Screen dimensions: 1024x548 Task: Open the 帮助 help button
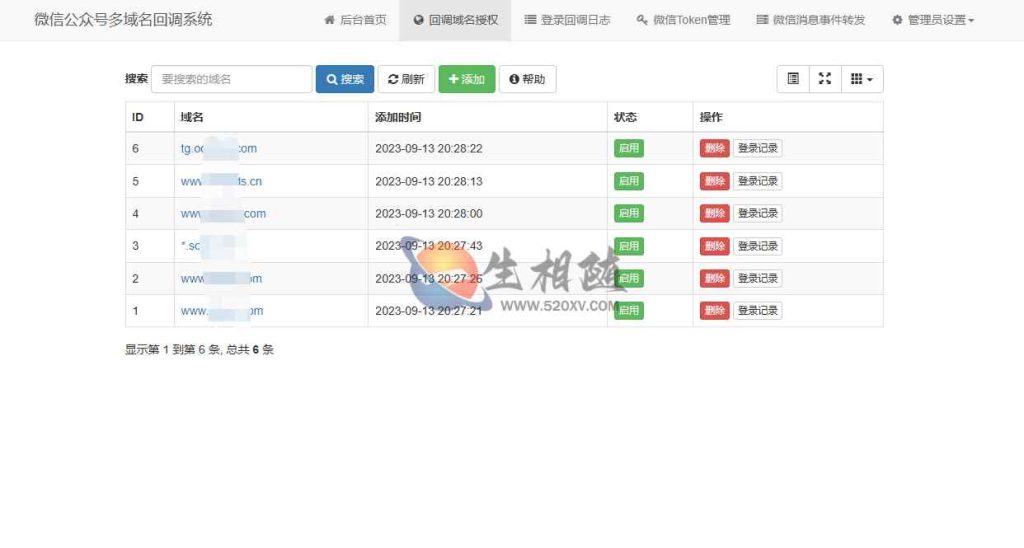point(527,79)
